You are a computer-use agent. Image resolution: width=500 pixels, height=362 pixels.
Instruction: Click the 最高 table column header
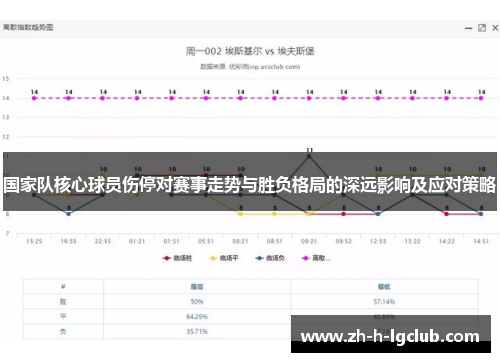pos(197,287)
